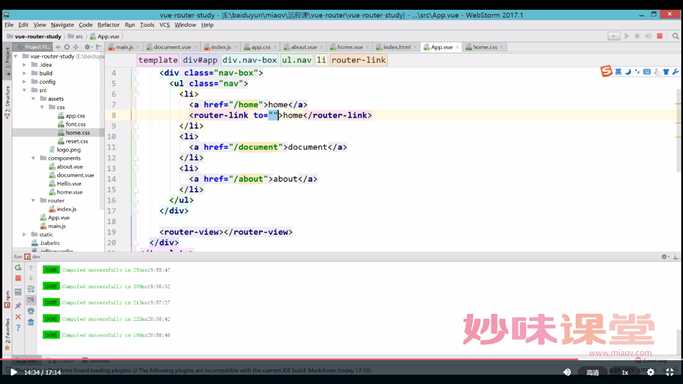Open the Refactor menu

pyautogui.click(x=108, y=25)
